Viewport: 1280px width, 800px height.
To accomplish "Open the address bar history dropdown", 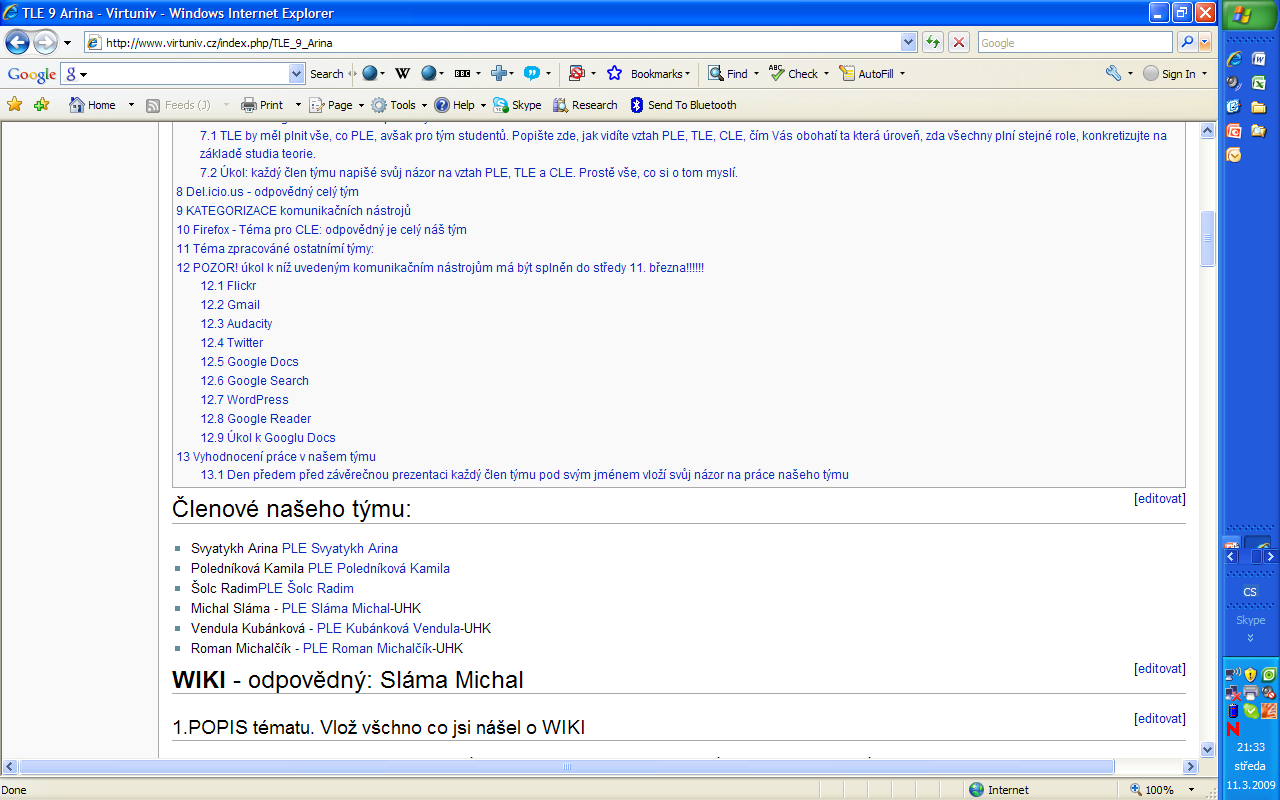I will click(x=908, y=42).
